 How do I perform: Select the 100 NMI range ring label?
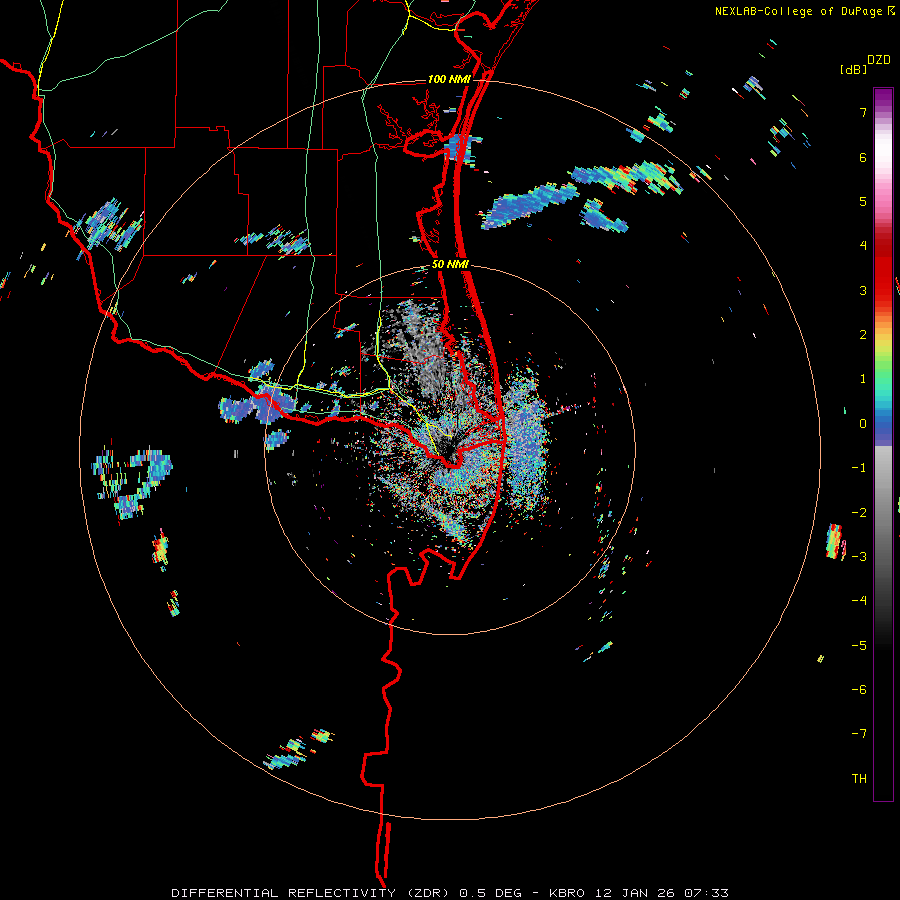click(449, 79)
